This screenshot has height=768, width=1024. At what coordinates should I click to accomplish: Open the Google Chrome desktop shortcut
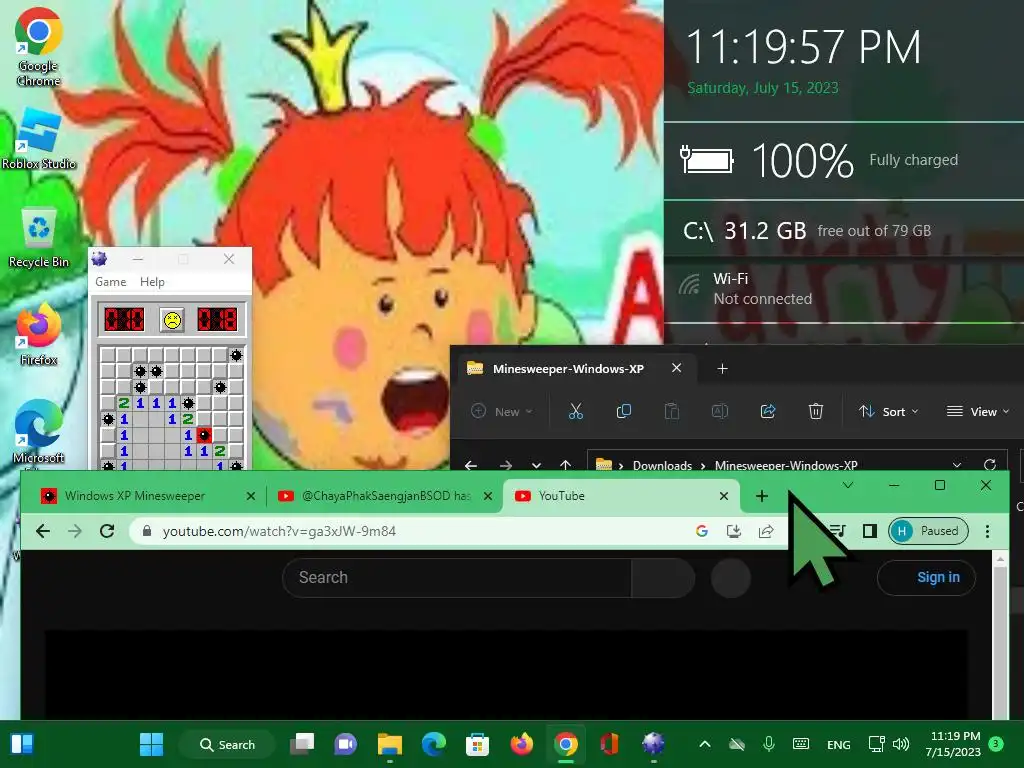(x=39, y=47)
